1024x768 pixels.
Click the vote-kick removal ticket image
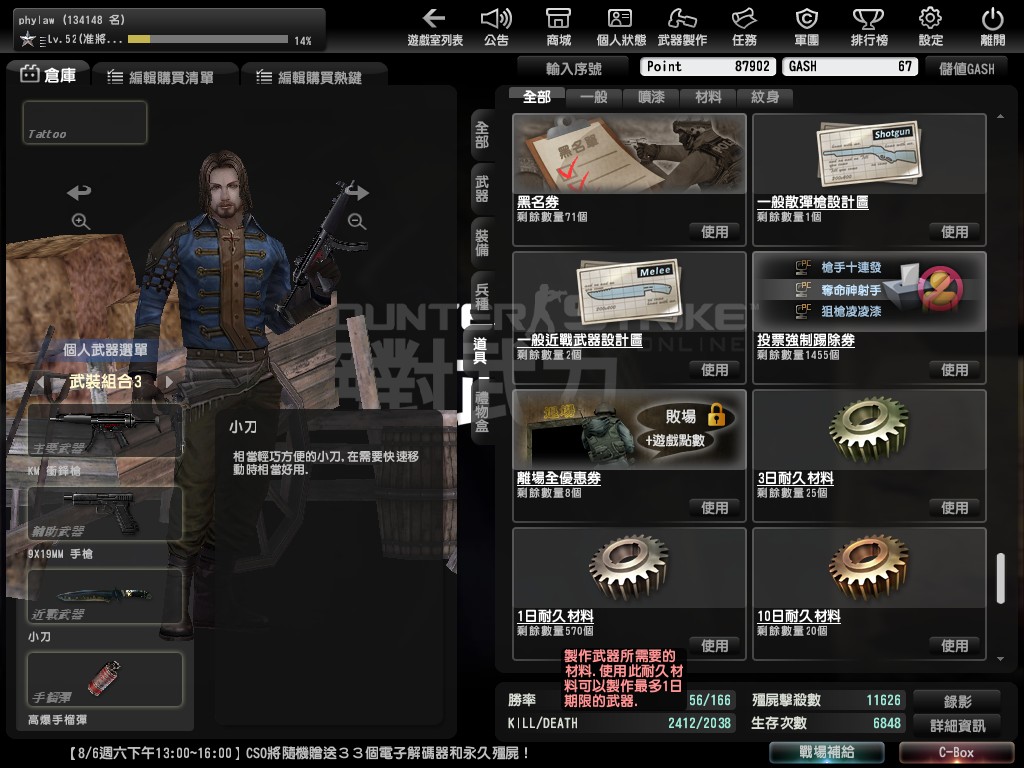[x=869, y=292]
